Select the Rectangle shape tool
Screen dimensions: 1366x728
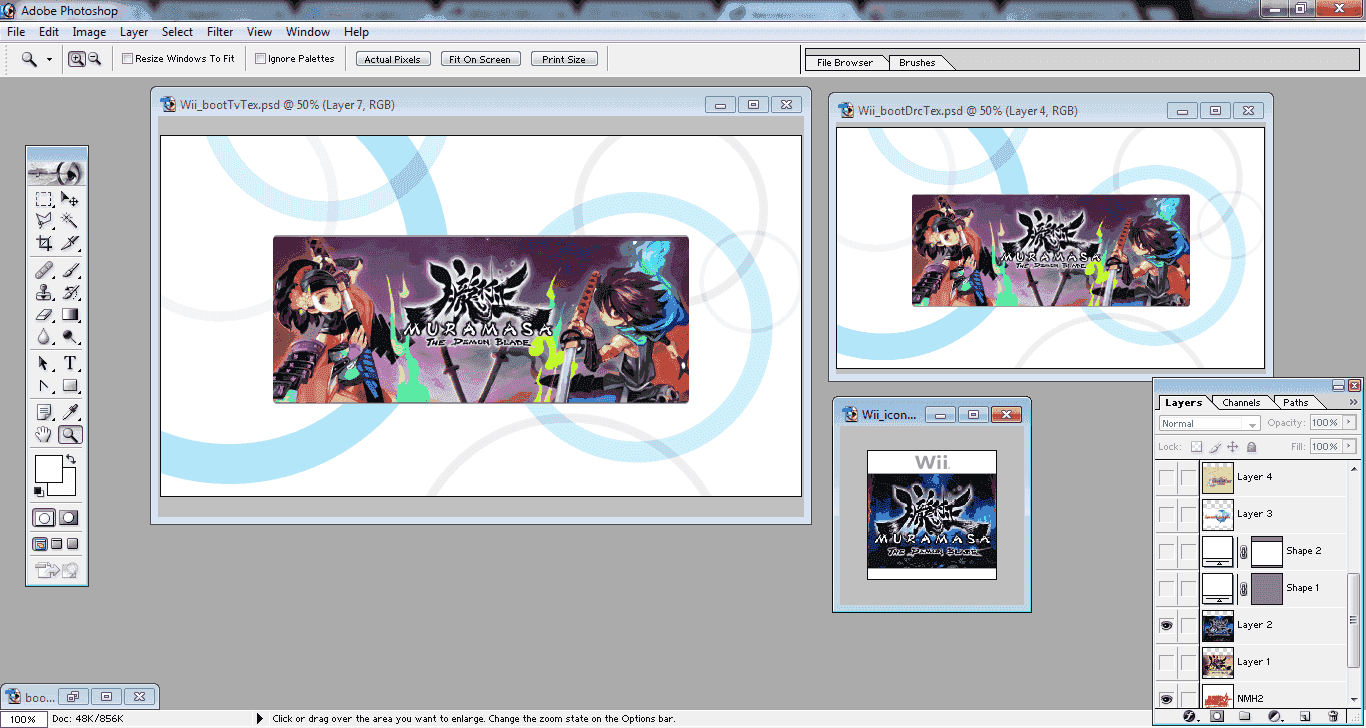(70, 385)
